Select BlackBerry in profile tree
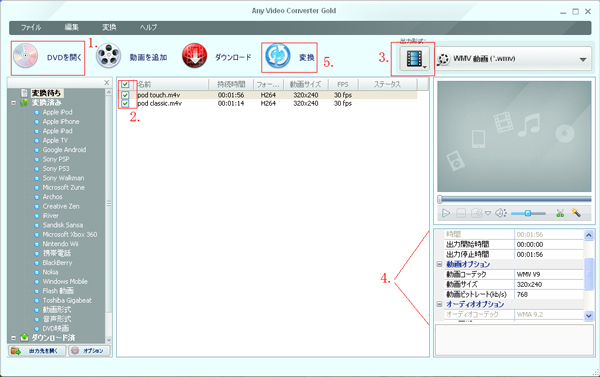This screenshot has height=377, width=600. pyautogui.click(x=57, y=263)
